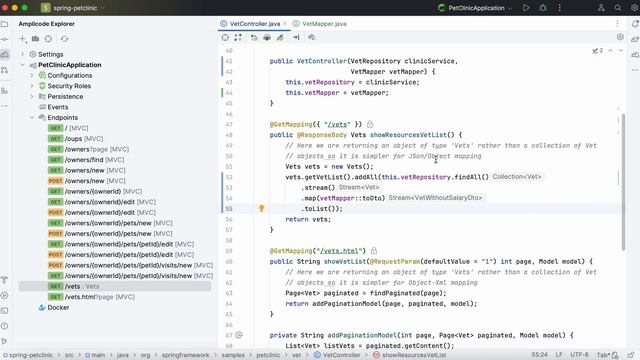The width and height of the screenshot is (640, 360).
Task: Collapse the Endpoints node
Action: click(x=32, y=118)
